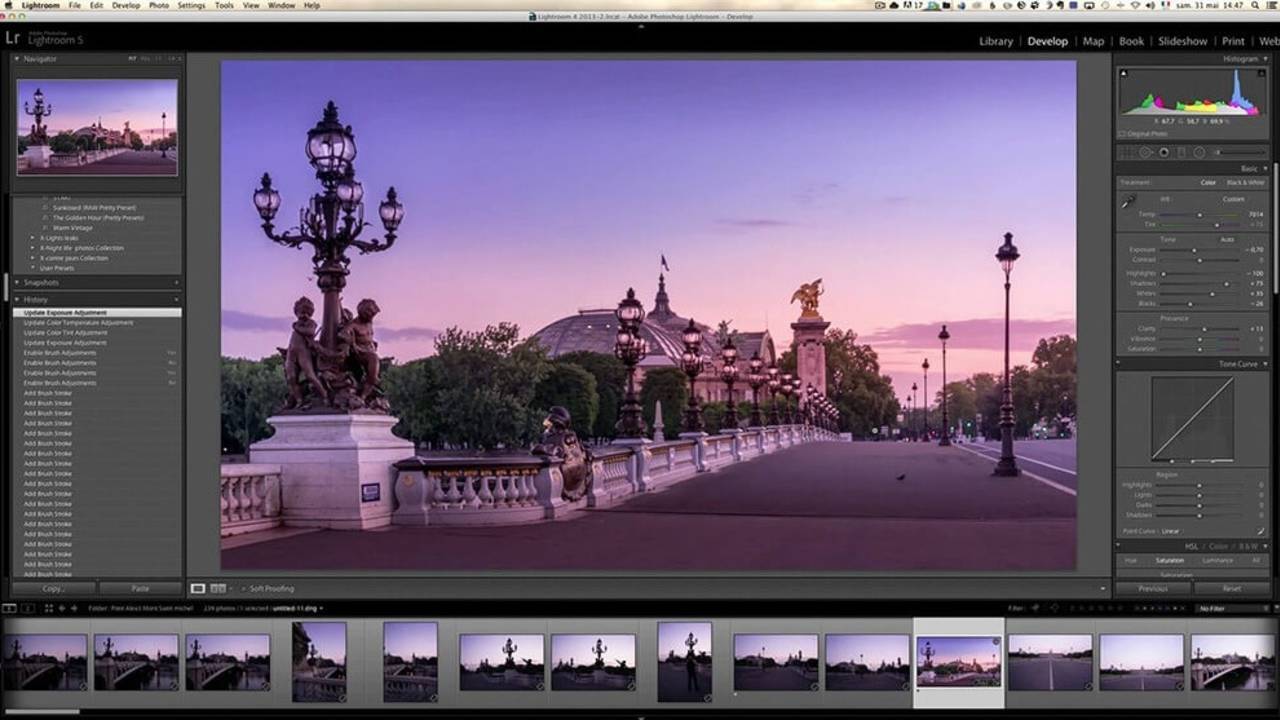Open the Print module
Screen dimensions: 1280x720
[x=1234, y=41]
